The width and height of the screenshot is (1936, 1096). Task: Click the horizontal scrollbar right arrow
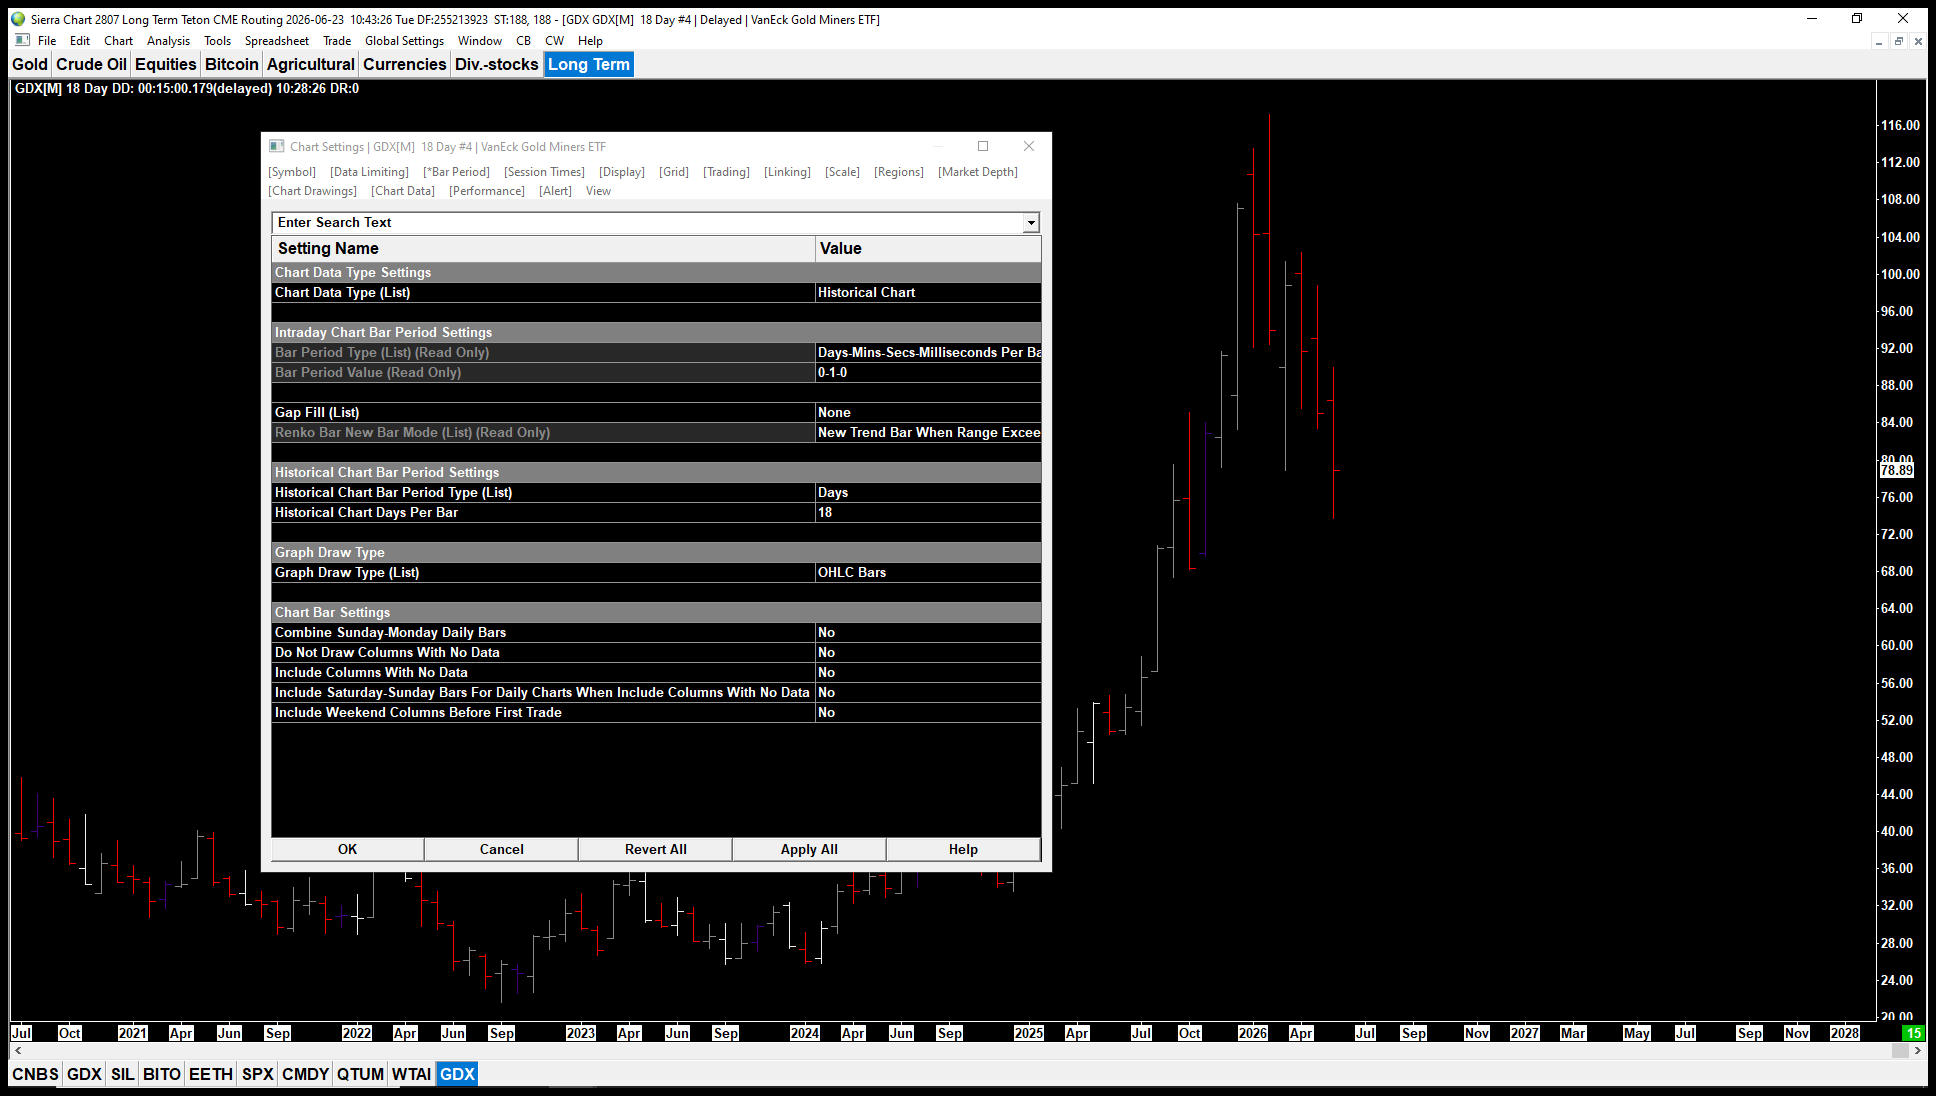pos(1918,1051)
